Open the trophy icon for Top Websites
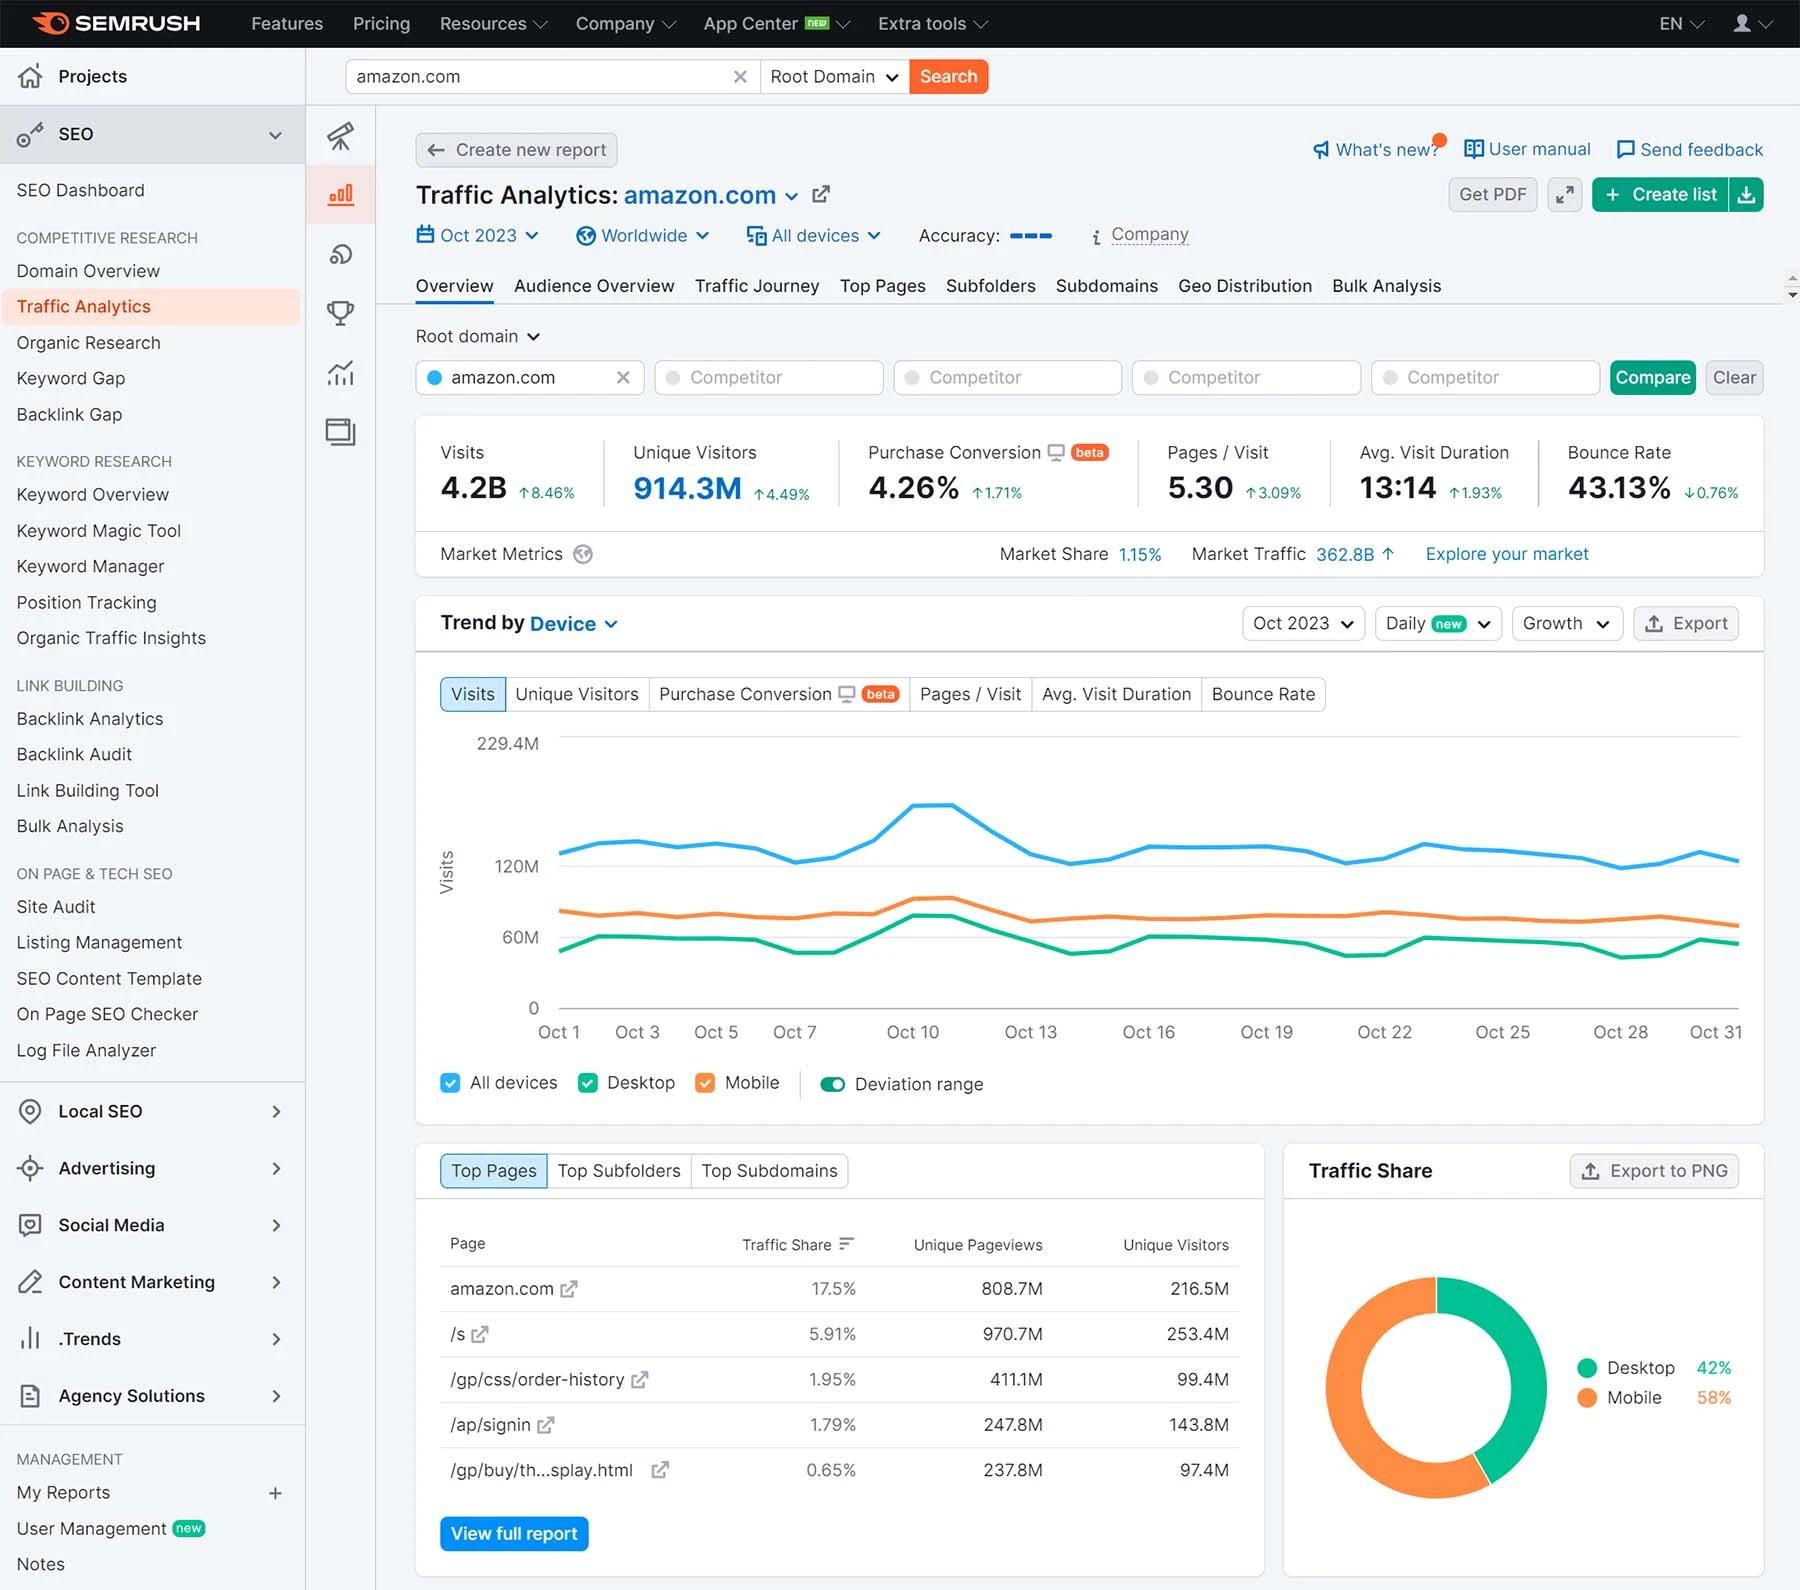 click(340, 313)
